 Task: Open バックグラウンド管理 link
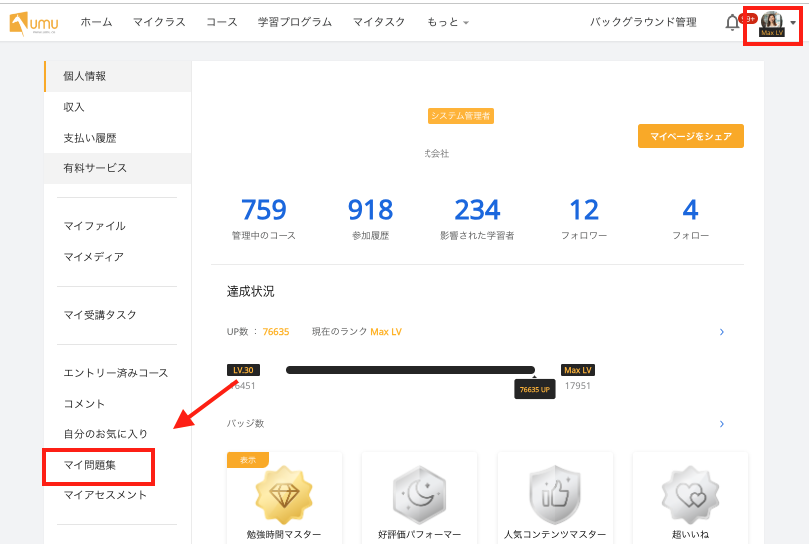tap(643, 22)
